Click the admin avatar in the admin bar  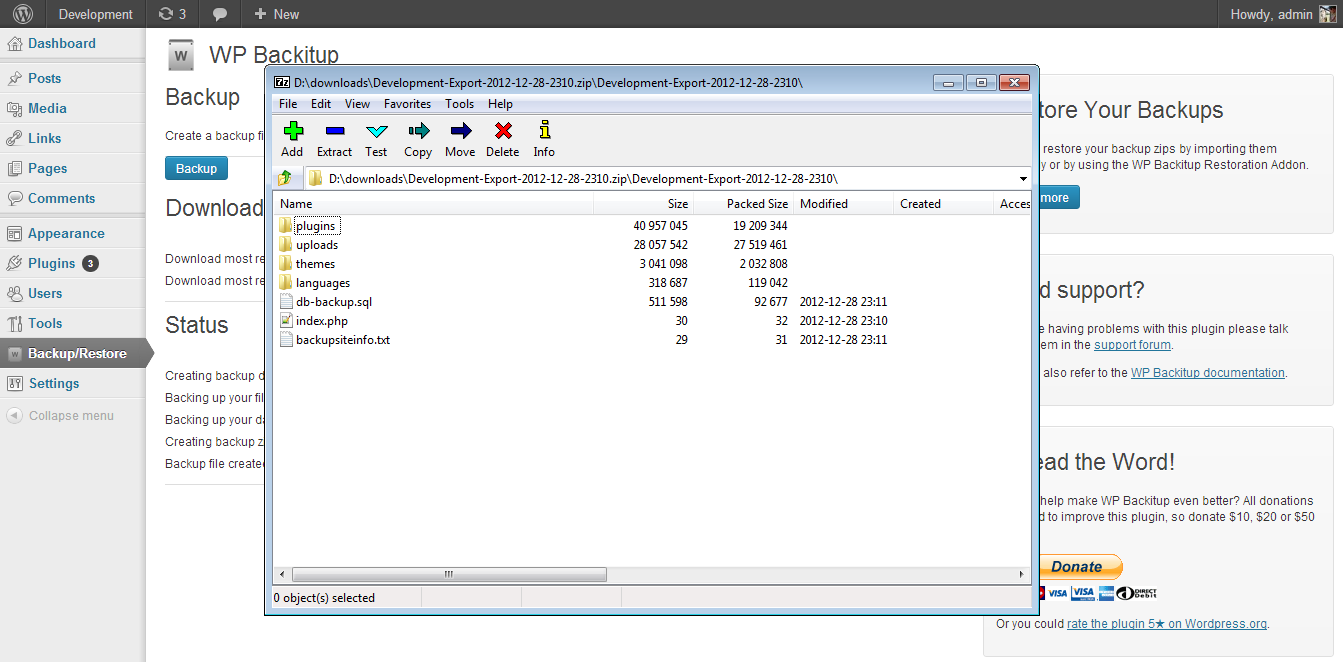tap(1327, 14)
